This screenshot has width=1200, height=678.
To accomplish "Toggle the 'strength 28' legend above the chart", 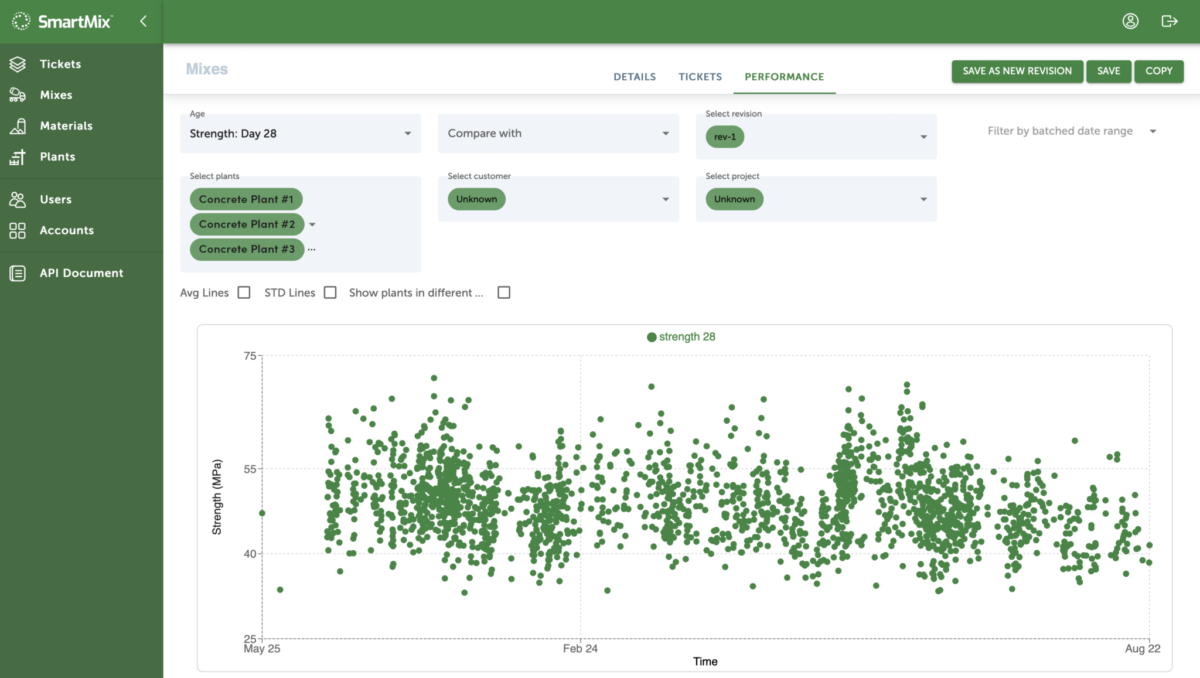I will point(681,337).
